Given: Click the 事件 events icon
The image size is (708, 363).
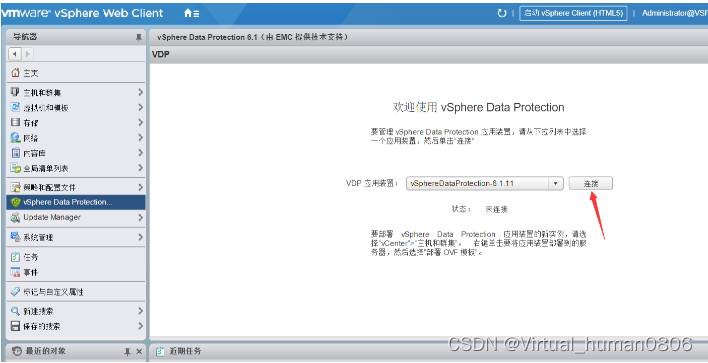Looking at the screenshot, I should pyautogui.click(x=16, y=272).
